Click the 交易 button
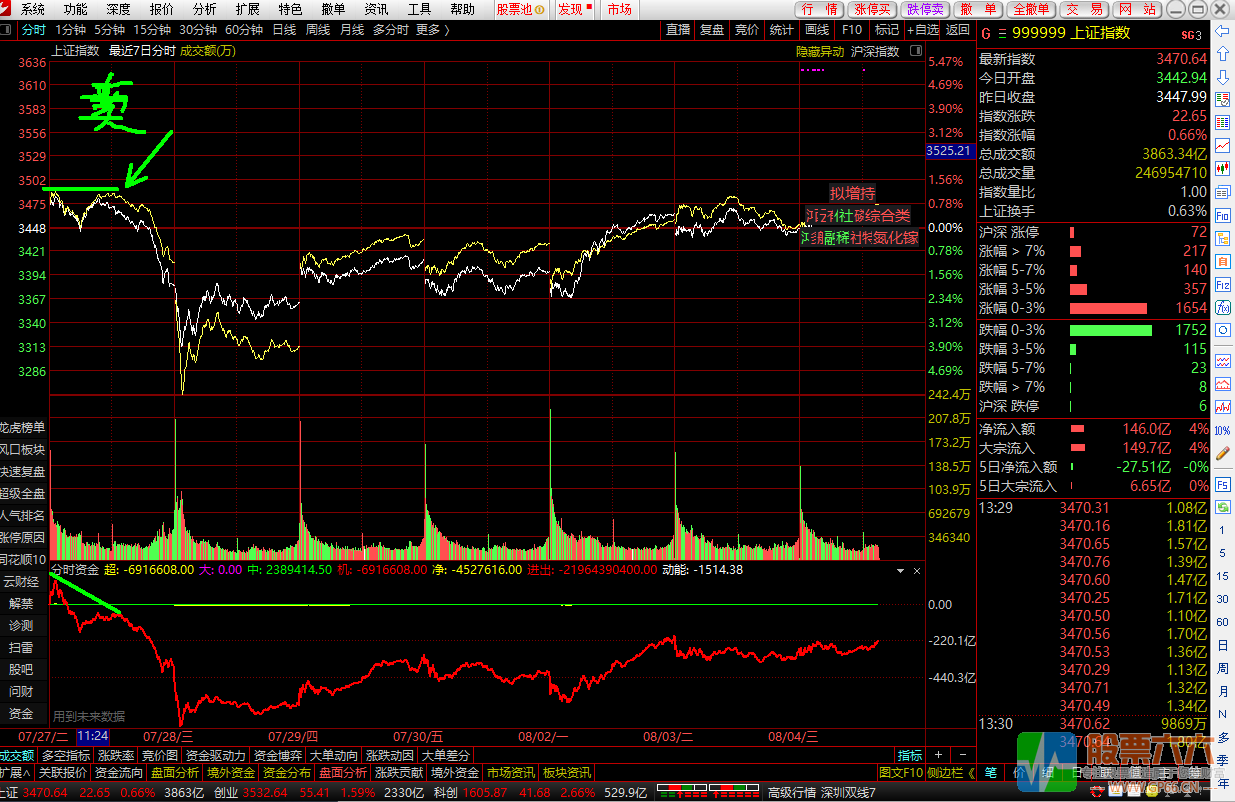This screenshot has height=802, width=1235. [x=1084, y=9]
